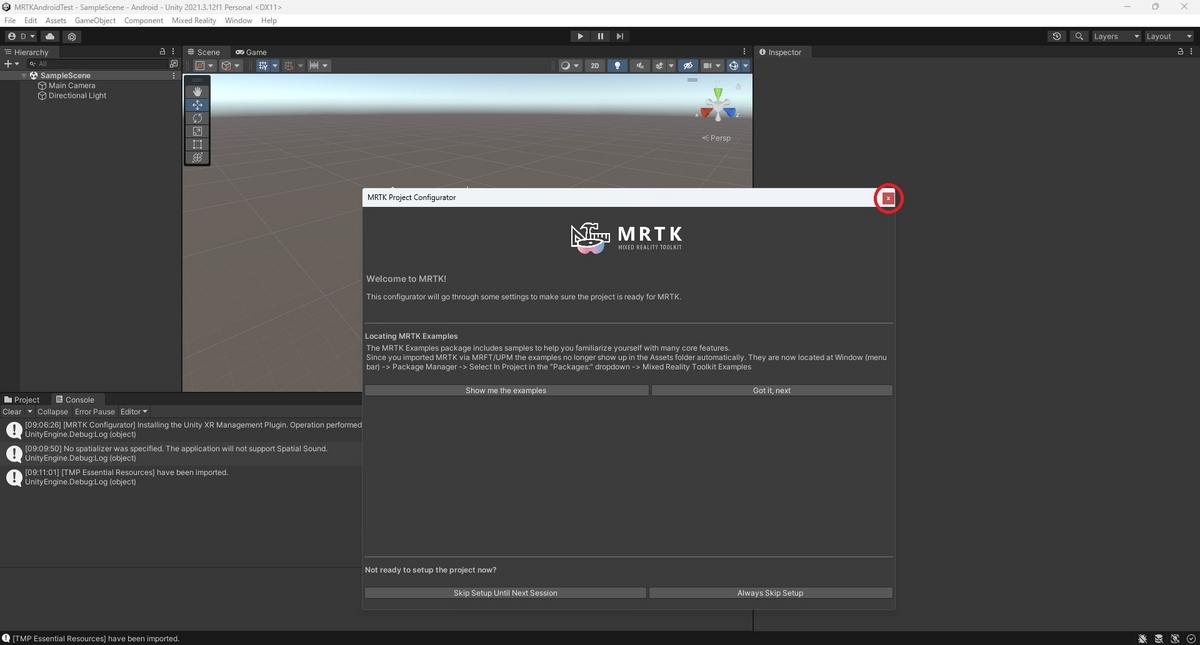Open the Assets menu
Viewport: 1200px width, 645px height.
(x=56, y=20)
